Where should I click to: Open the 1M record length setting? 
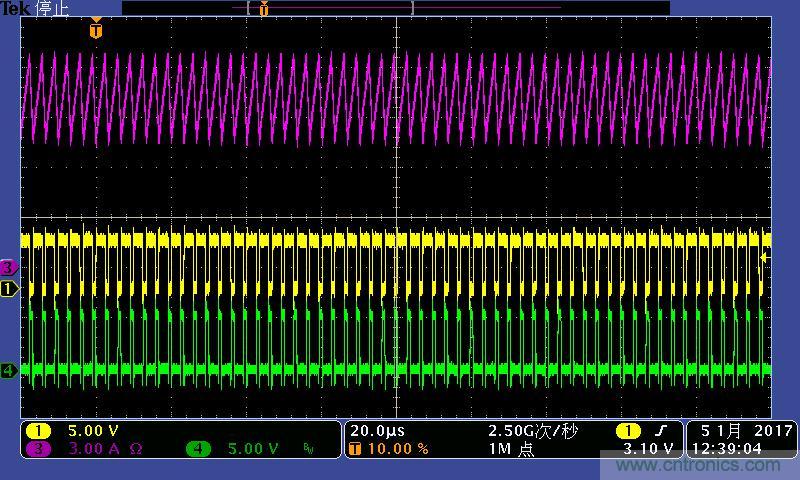[511, 449]
